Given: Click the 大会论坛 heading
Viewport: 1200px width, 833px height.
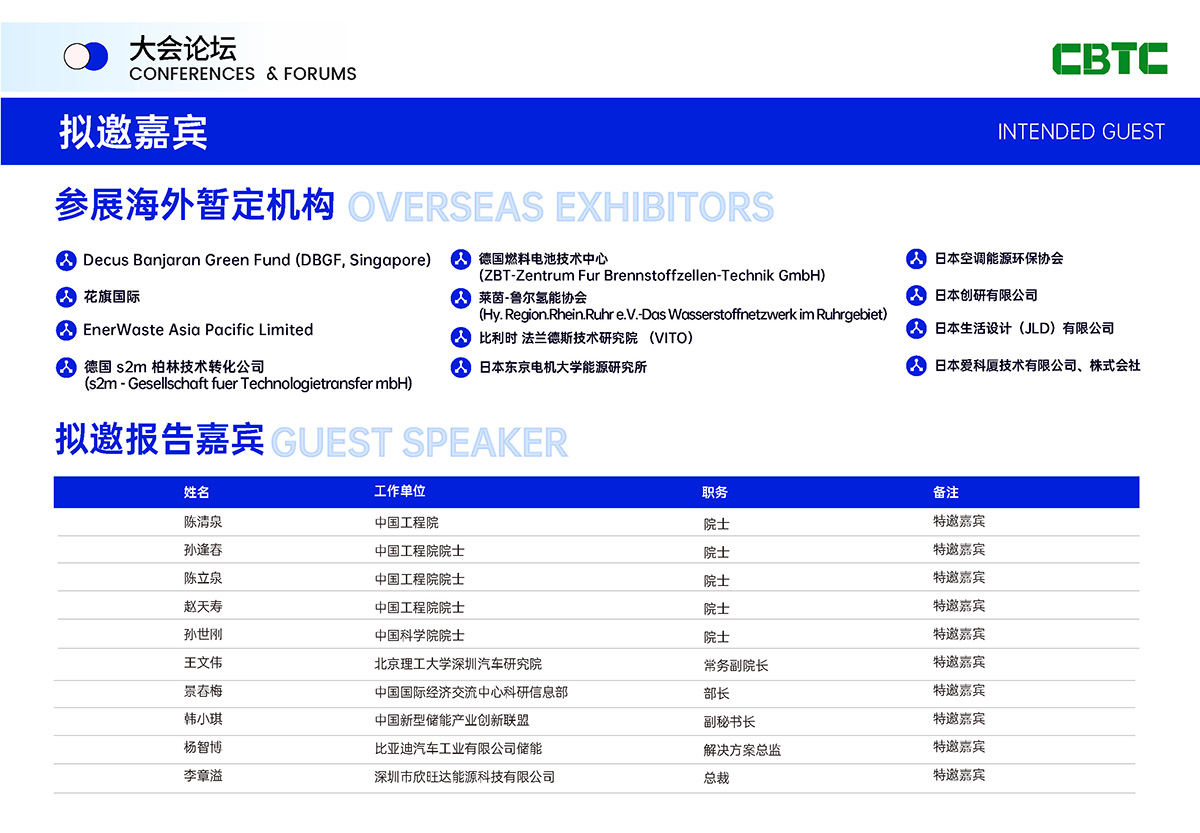Looking at the screenshot, I should [183, 47].
